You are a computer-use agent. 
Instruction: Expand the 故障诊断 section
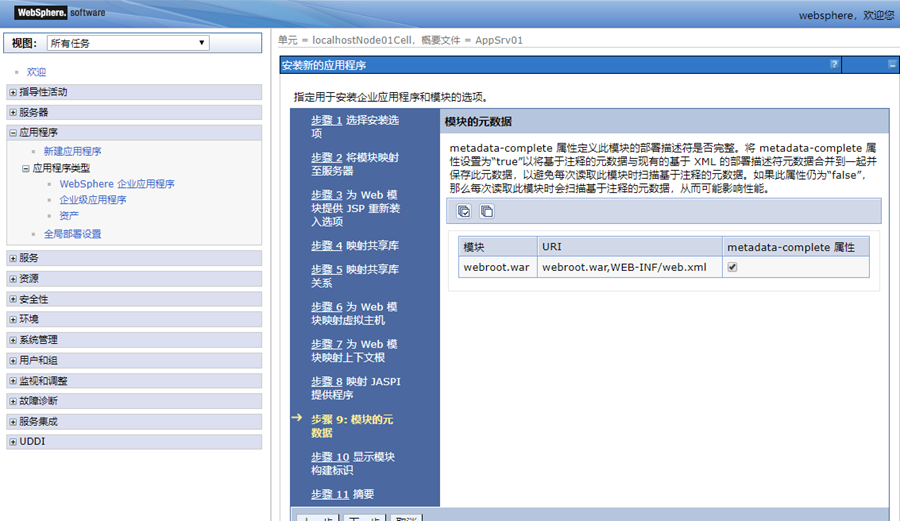(13, 401)
